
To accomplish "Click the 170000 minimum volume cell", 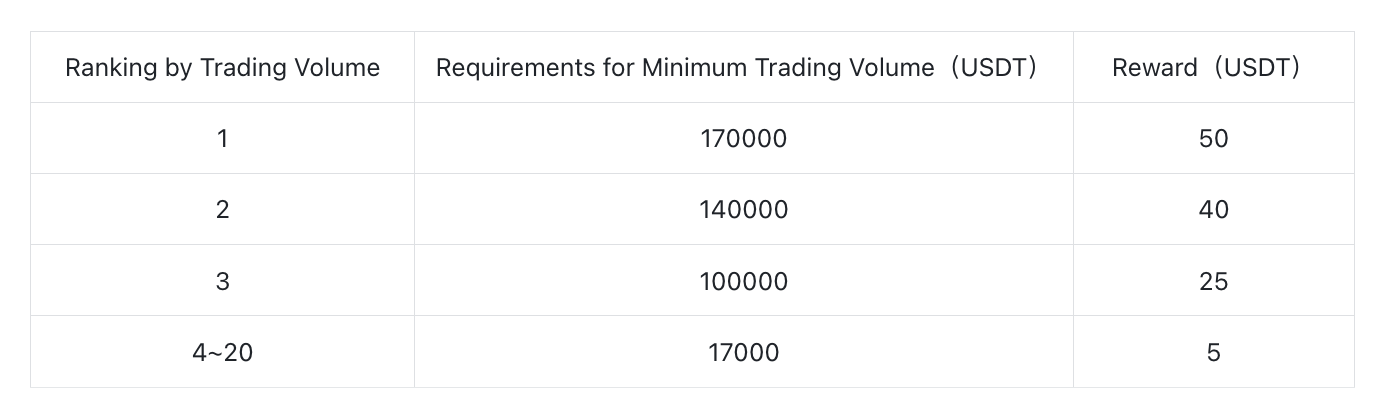I will coord(743,139).
